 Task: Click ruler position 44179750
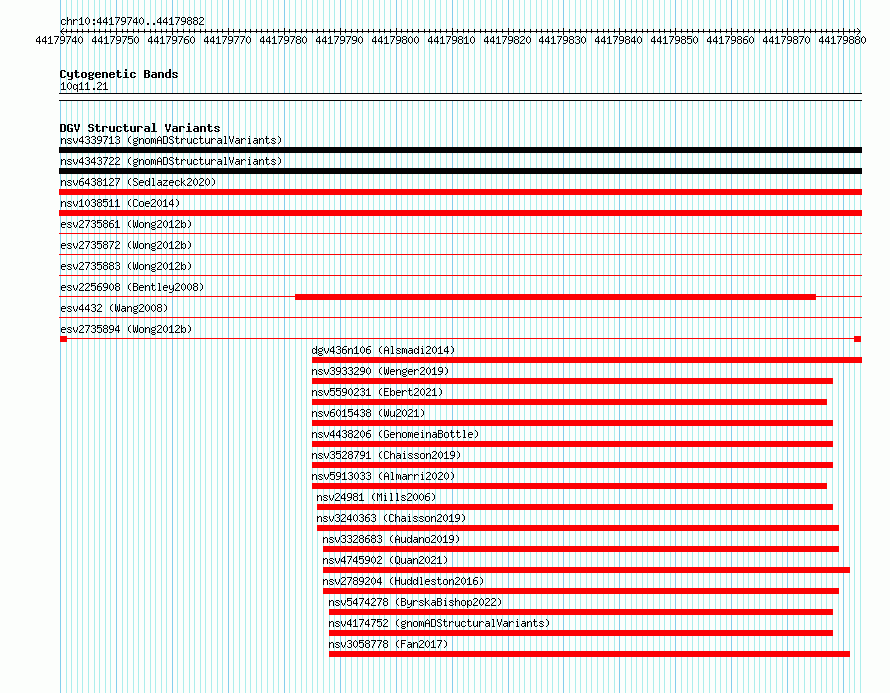point(115,40)
